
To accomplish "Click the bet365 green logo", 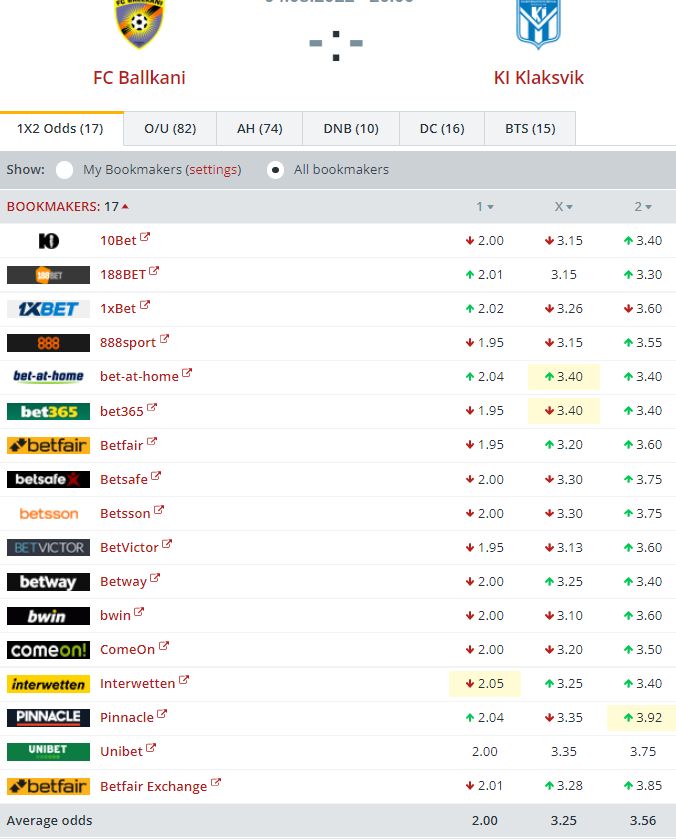I will [48, 411].
